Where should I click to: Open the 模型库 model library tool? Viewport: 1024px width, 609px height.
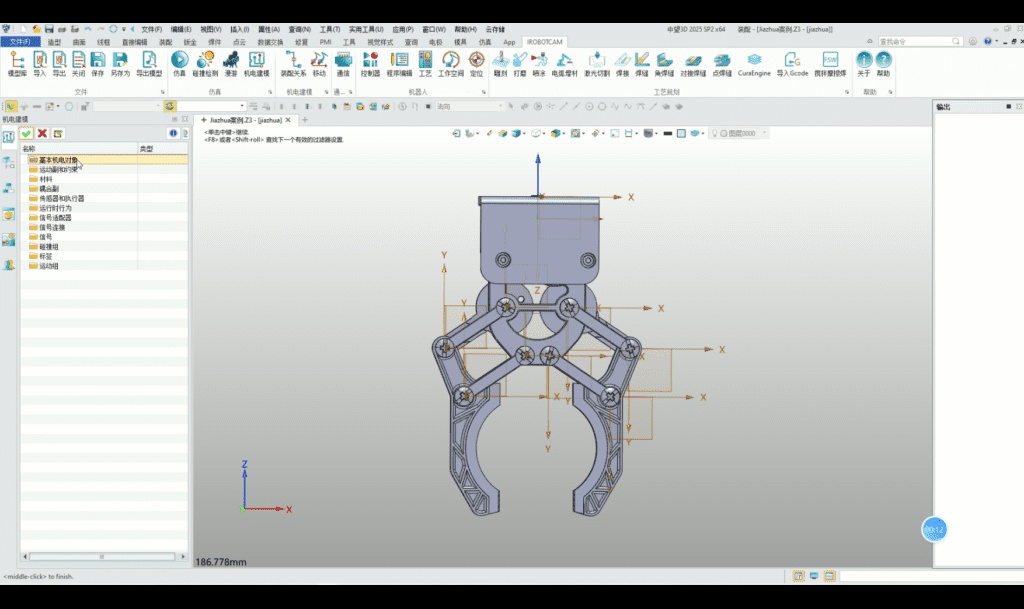17,64
